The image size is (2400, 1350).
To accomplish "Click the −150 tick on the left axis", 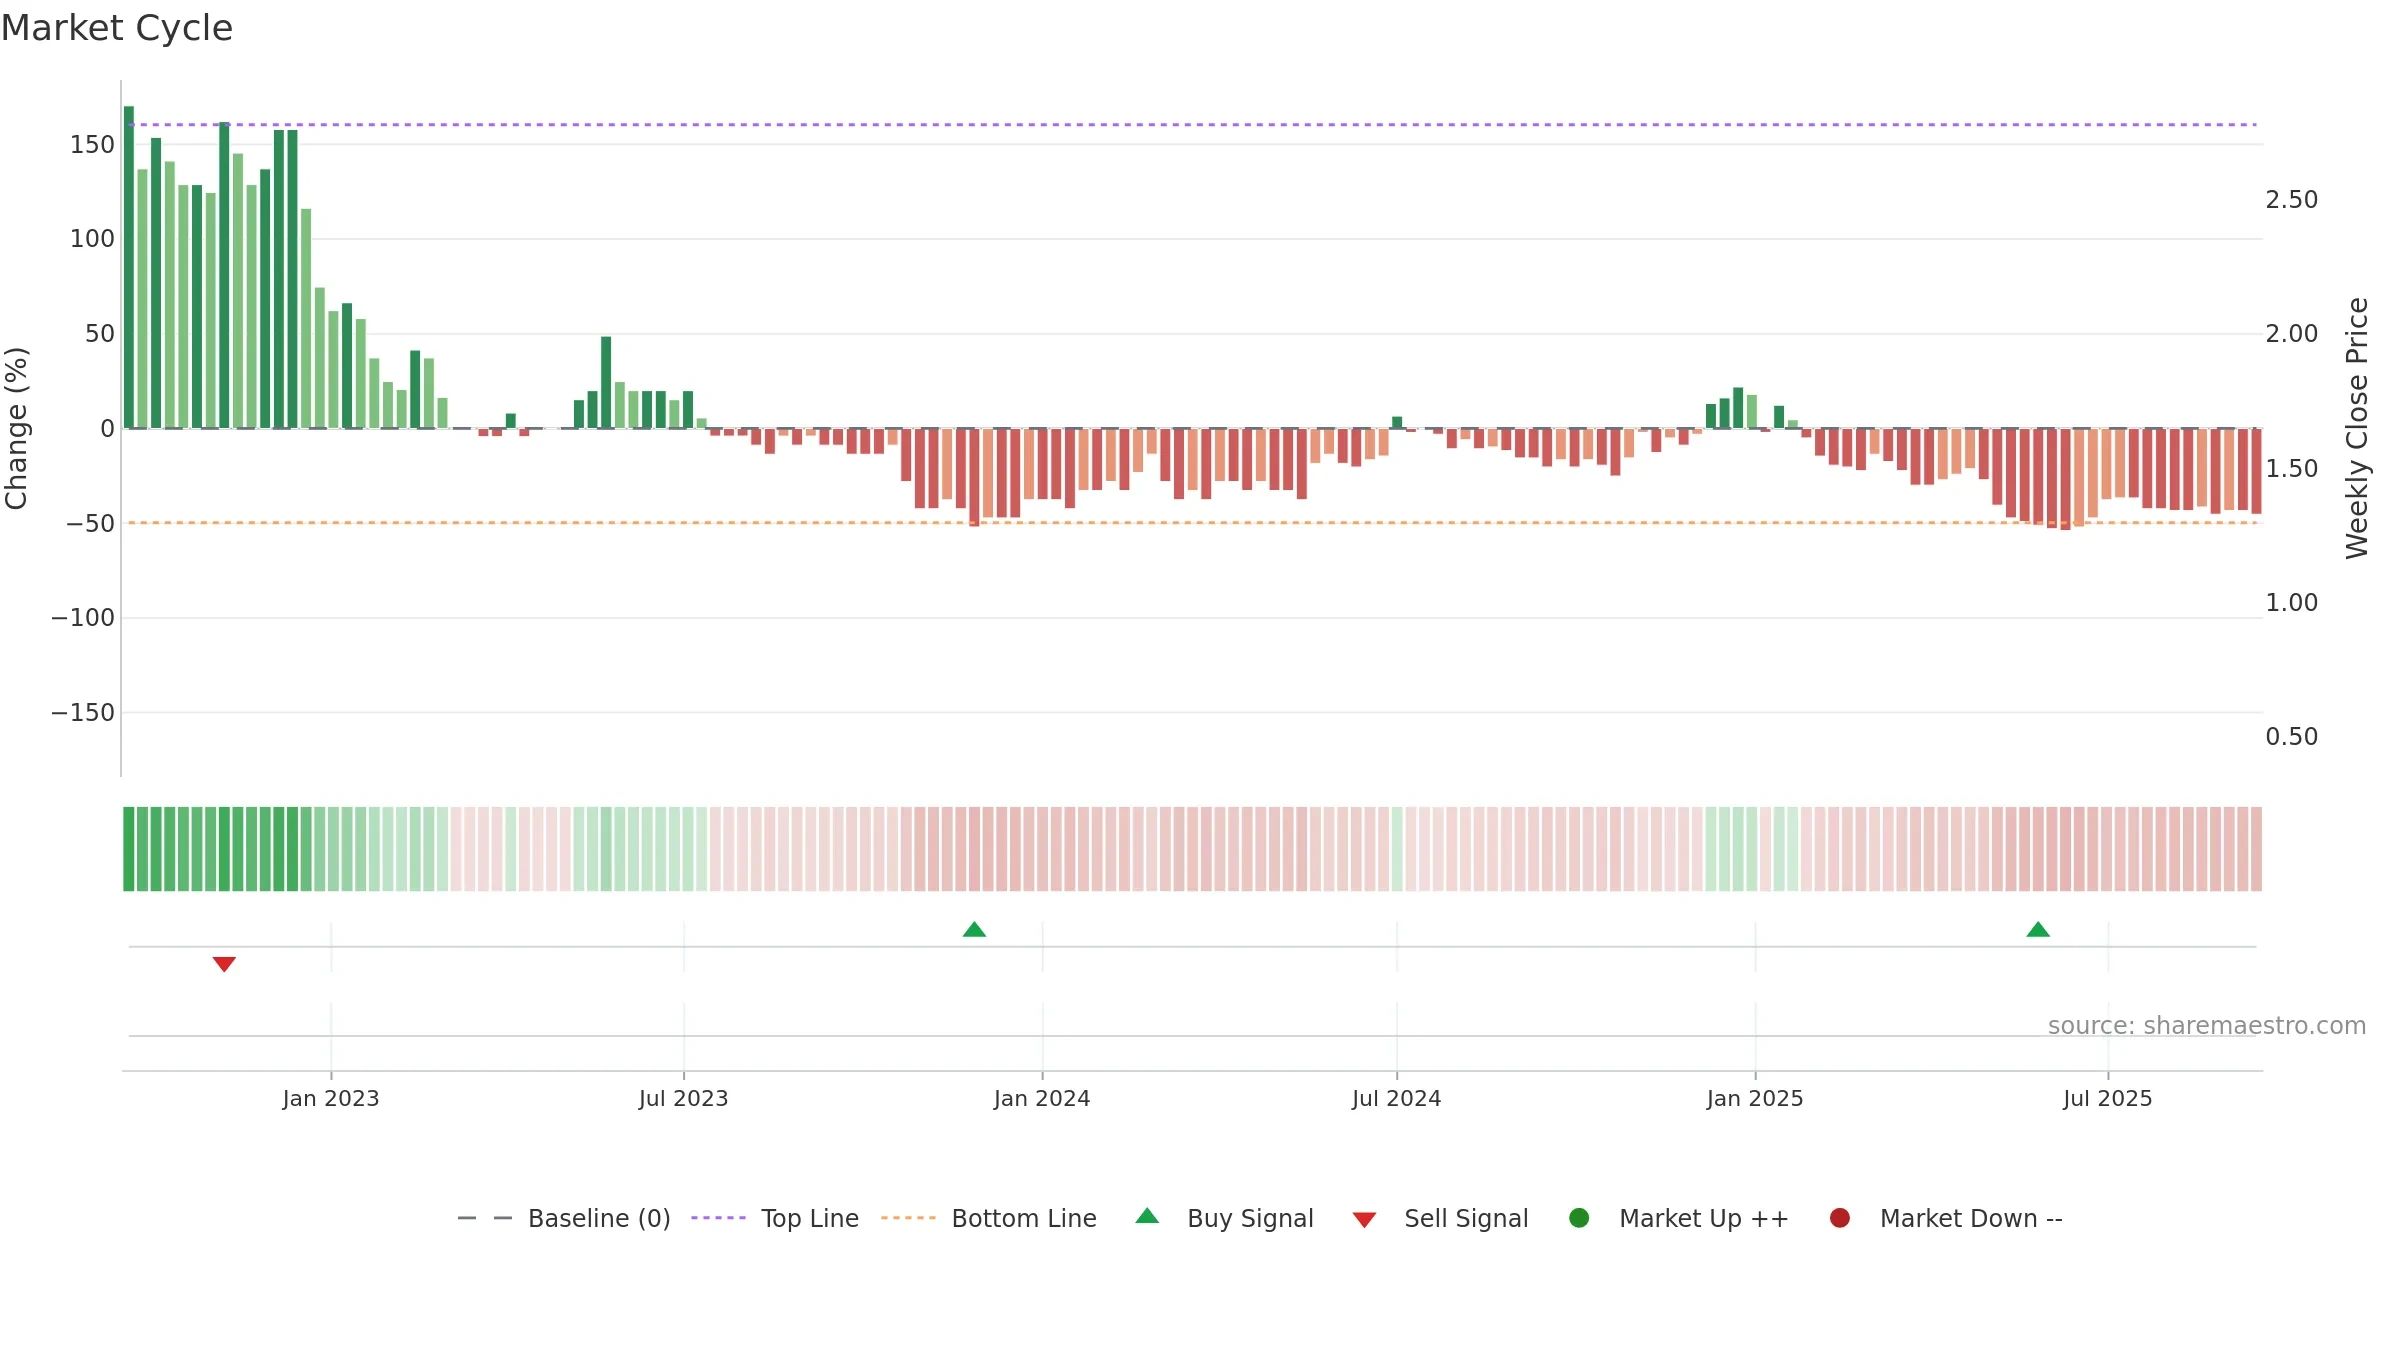I will tap(83, 713).
